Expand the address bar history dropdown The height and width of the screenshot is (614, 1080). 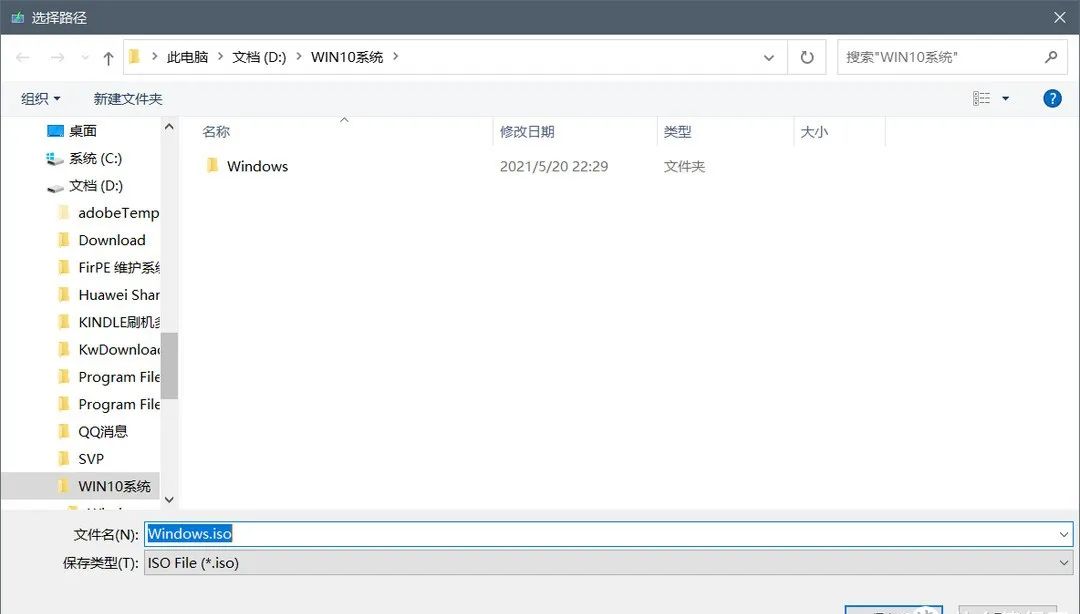768,58
